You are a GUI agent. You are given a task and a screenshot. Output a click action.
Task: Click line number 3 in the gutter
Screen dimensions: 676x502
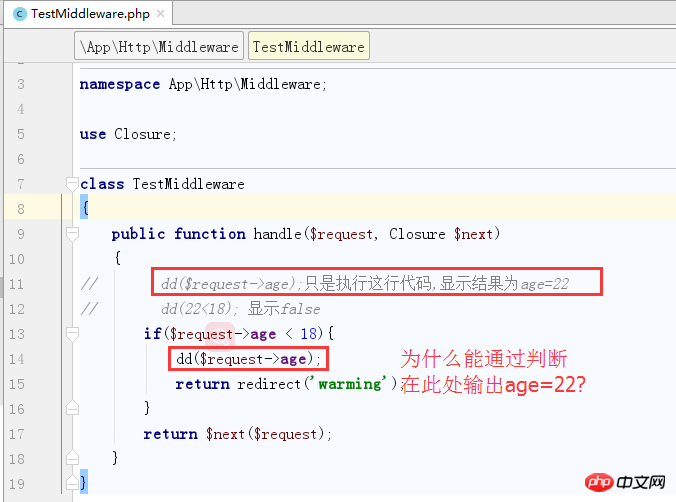point(21,84)
